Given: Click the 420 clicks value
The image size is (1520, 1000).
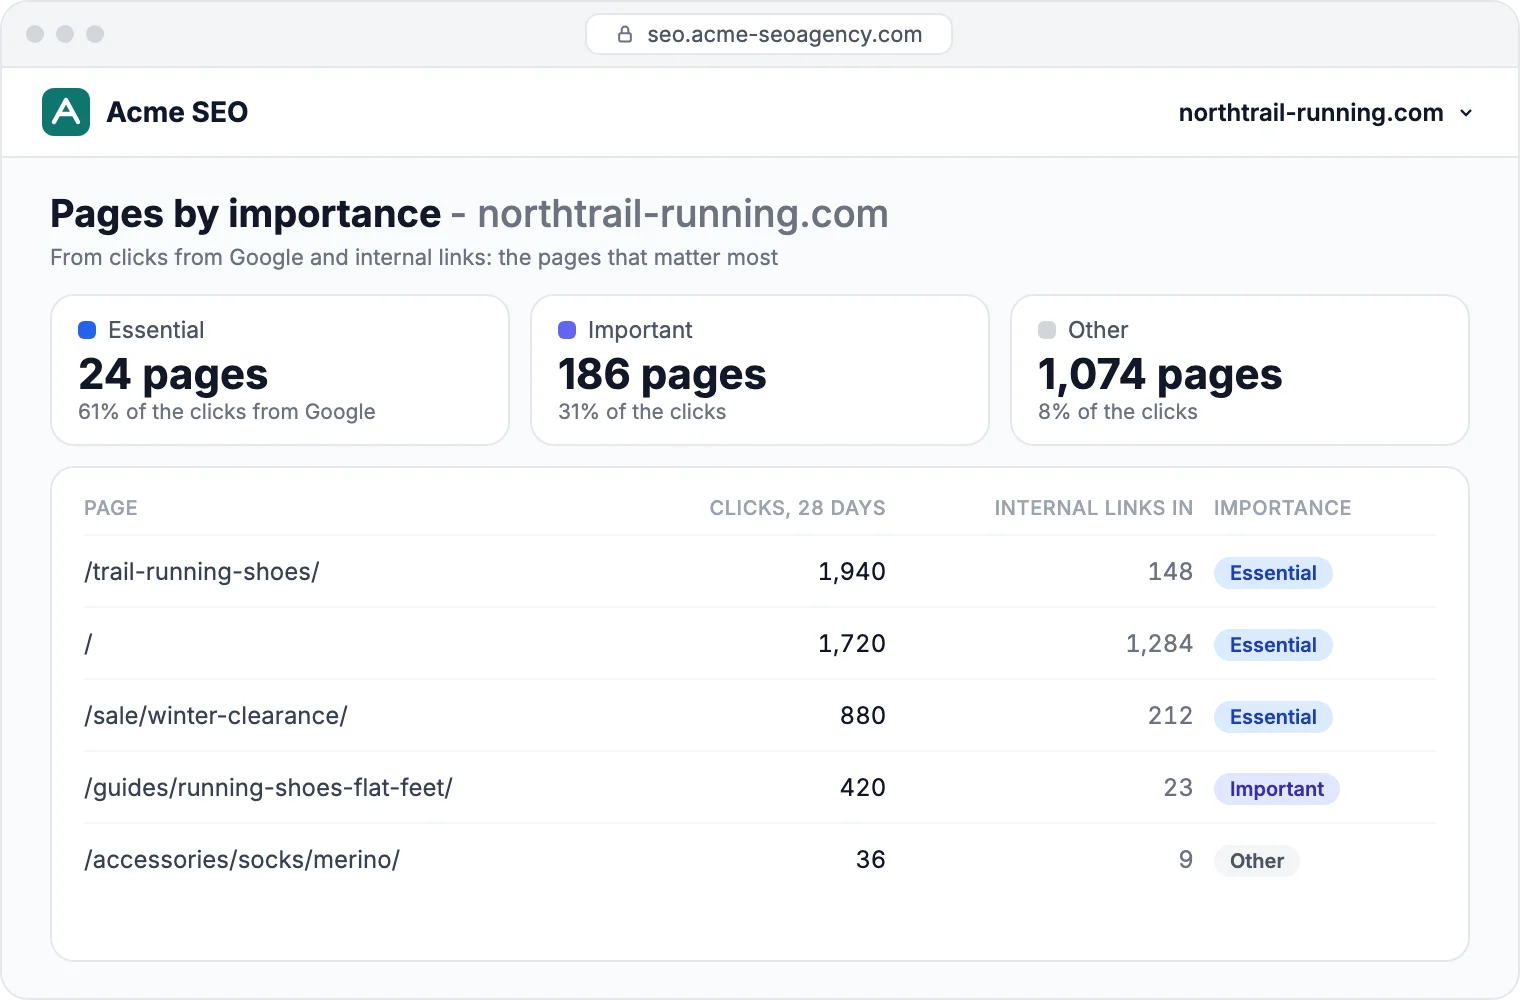Looking at the screenshot, I should (863, 788).
